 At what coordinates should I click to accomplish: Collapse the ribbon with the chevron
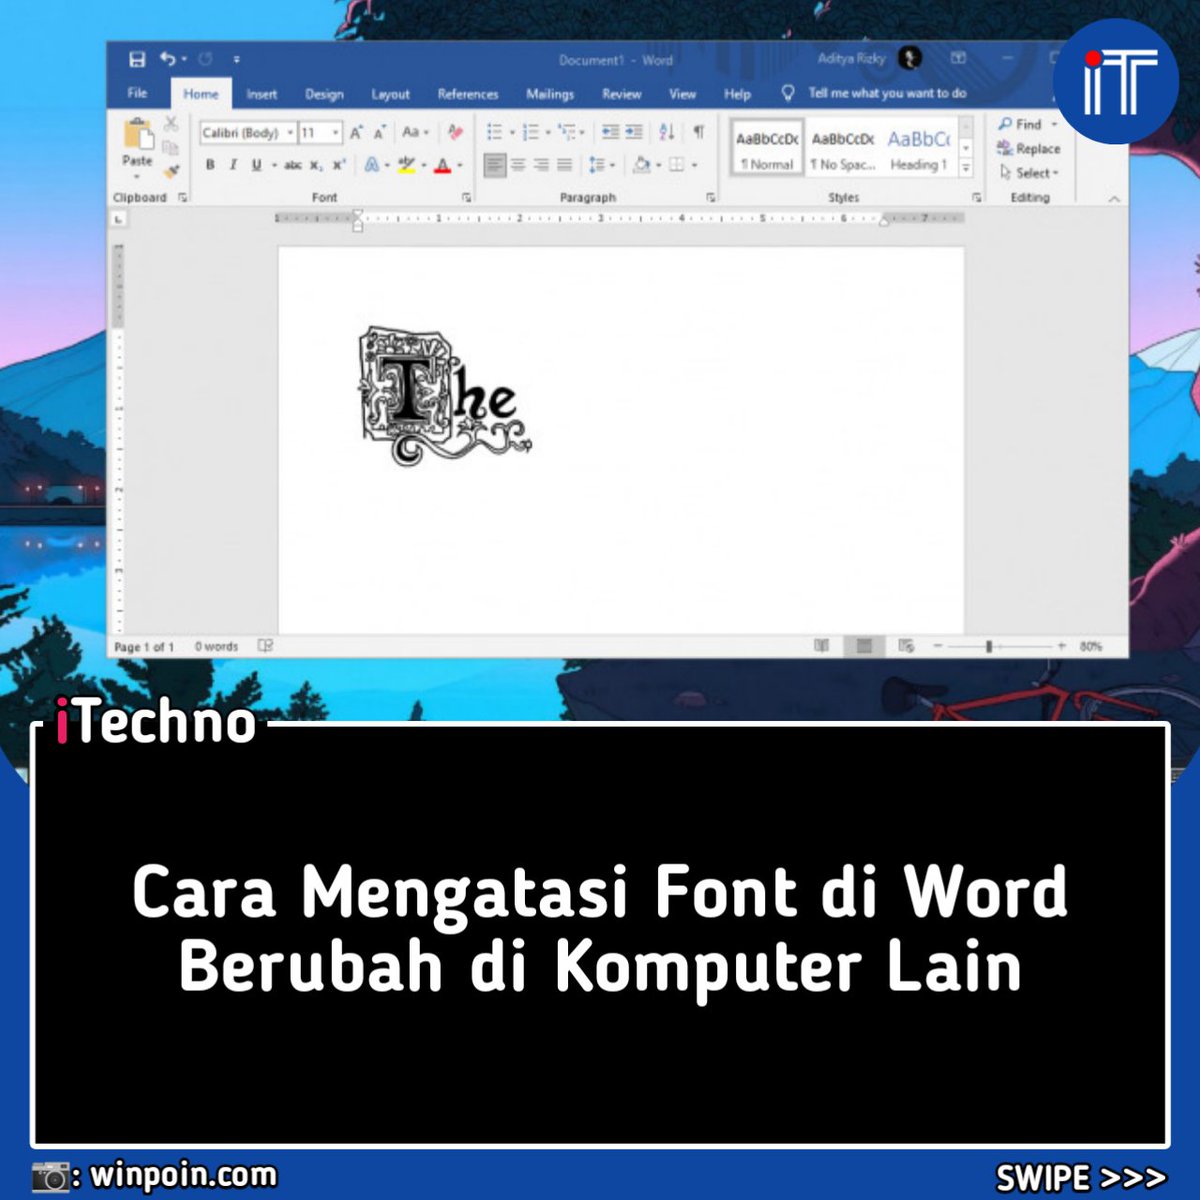[x=1114, y=199]
